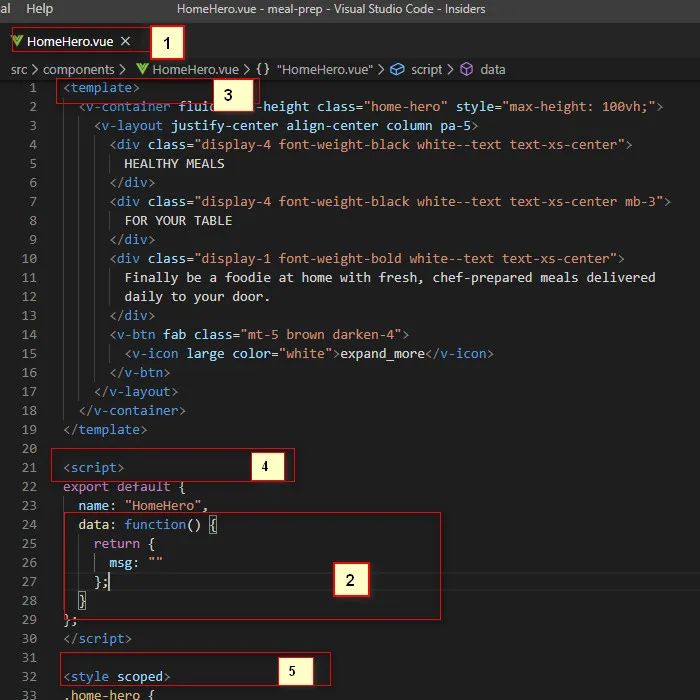Select the HomeHero.vue editor tab

(x=70, y=42)
